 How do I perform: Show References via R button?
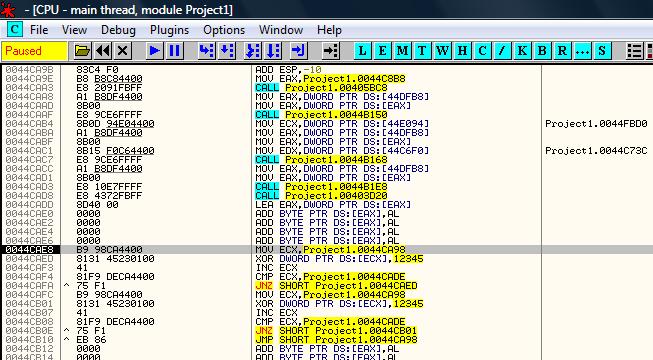tap(562, 51)
